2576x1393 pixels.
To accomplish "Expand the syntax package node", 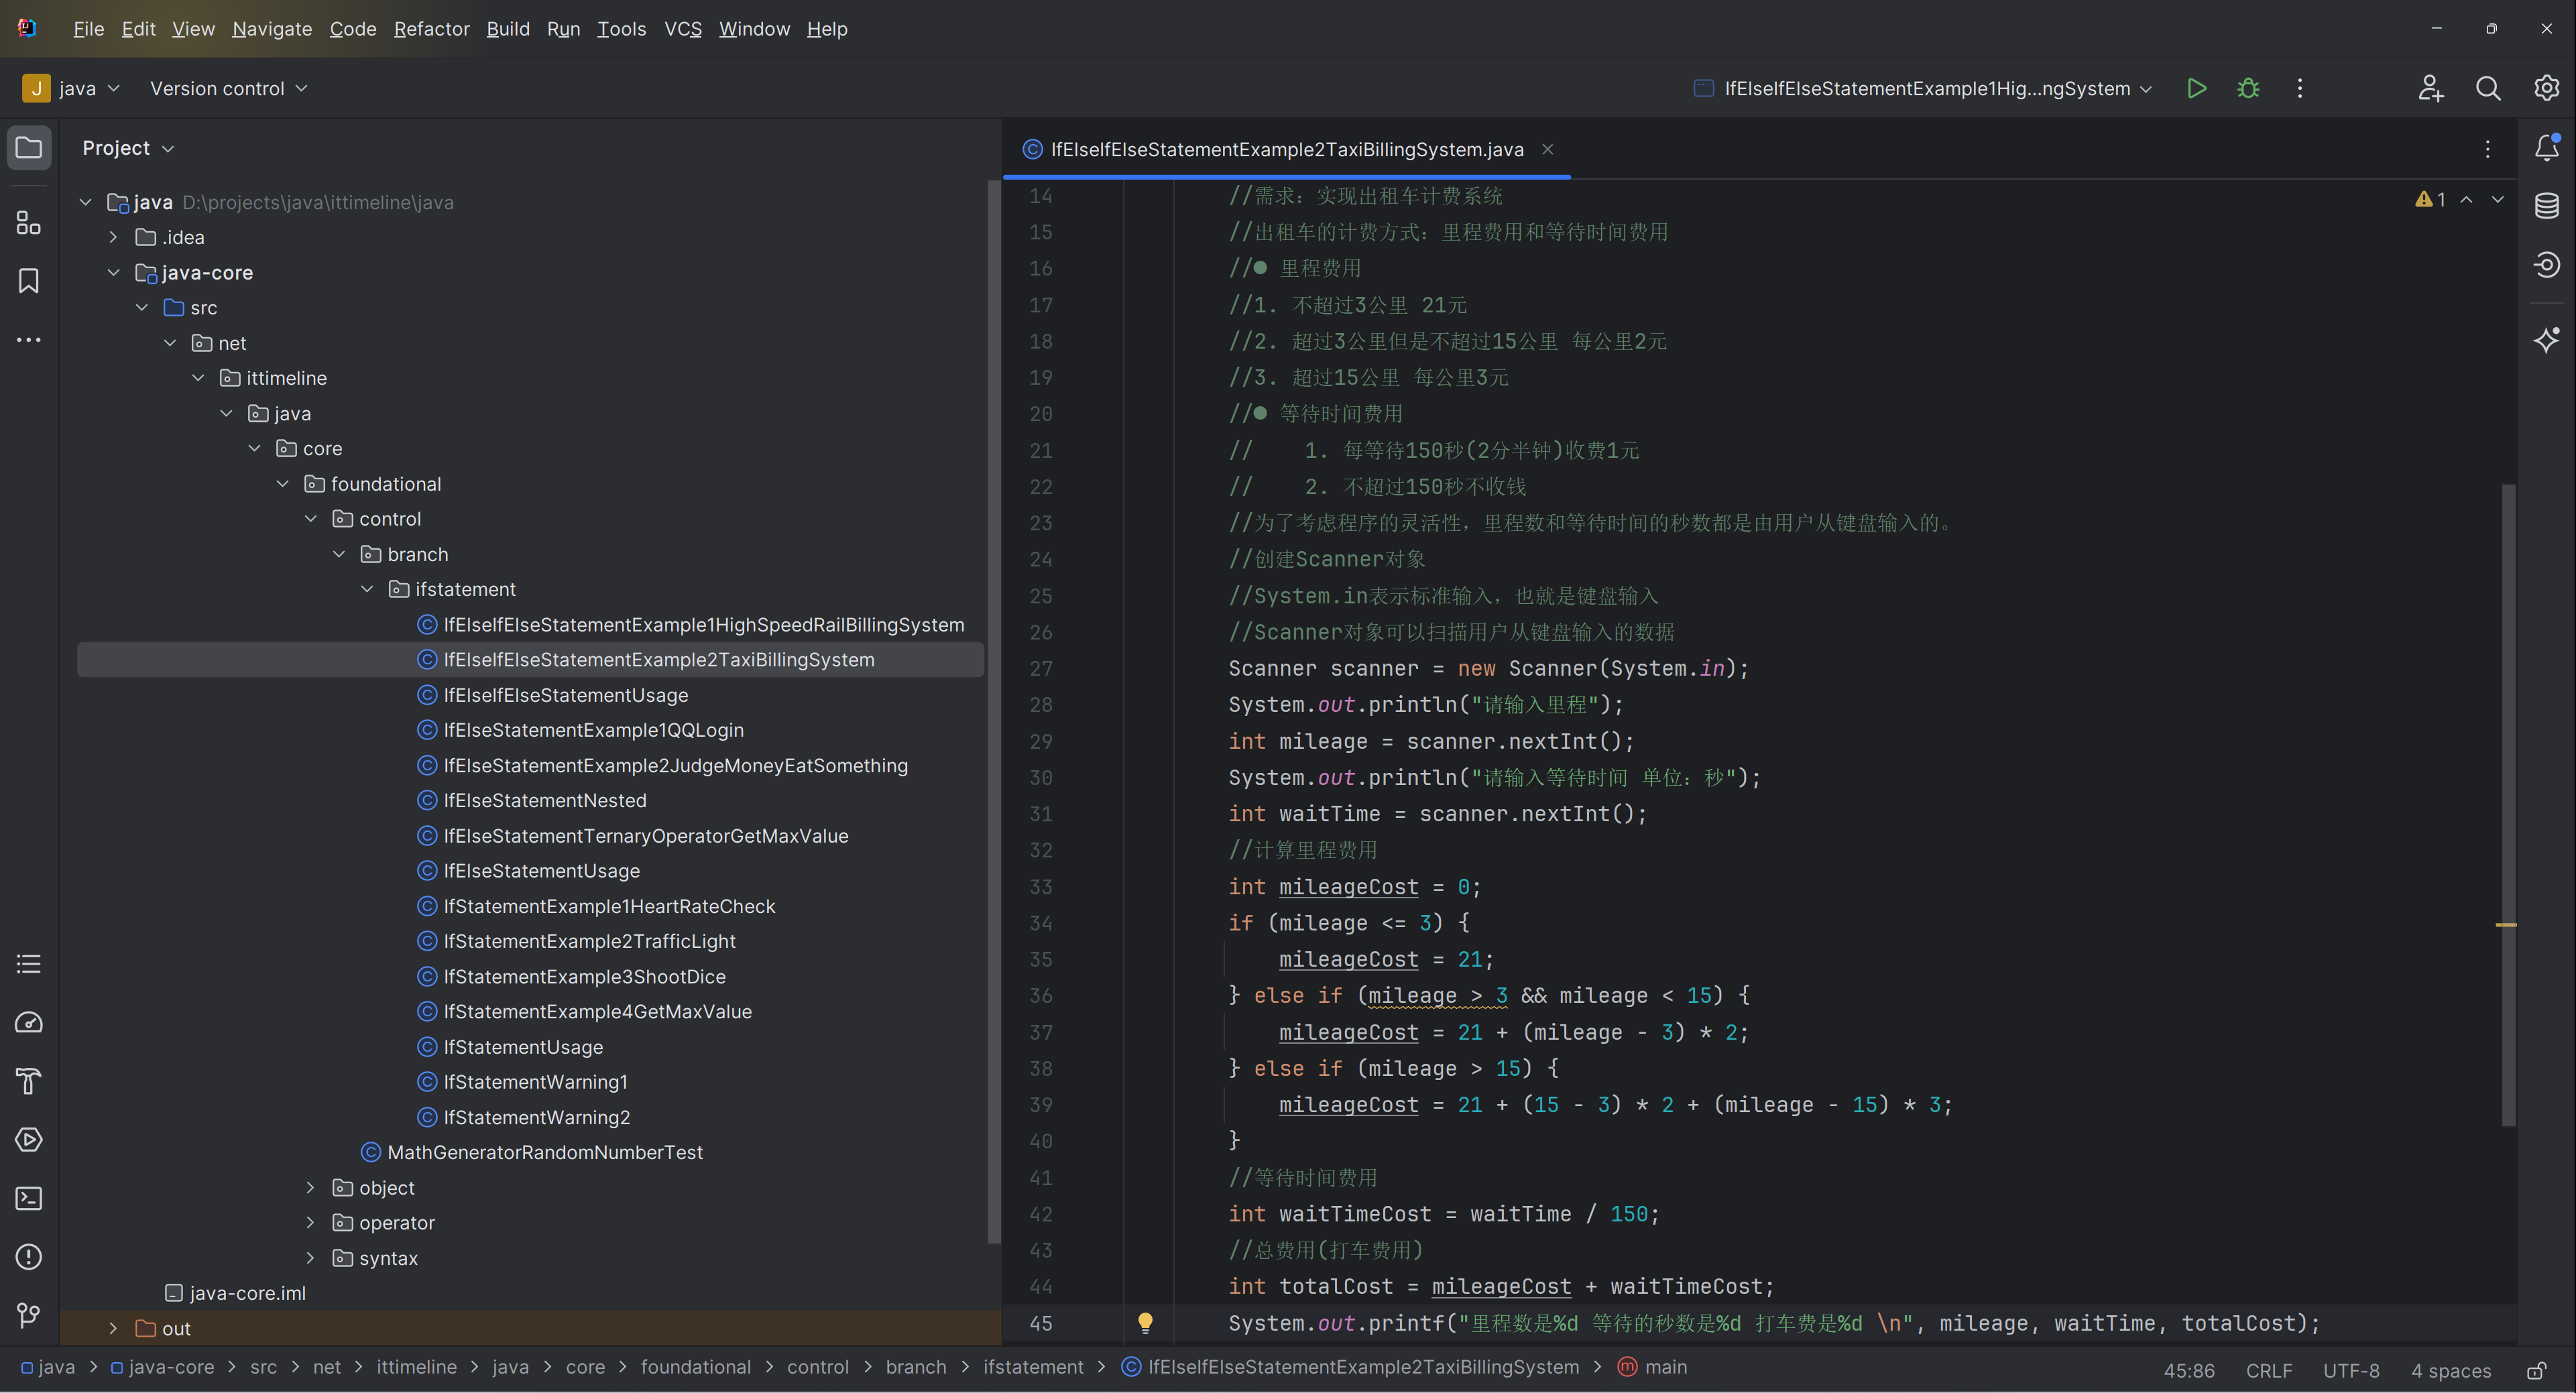I will click(x=310, y=1257).
